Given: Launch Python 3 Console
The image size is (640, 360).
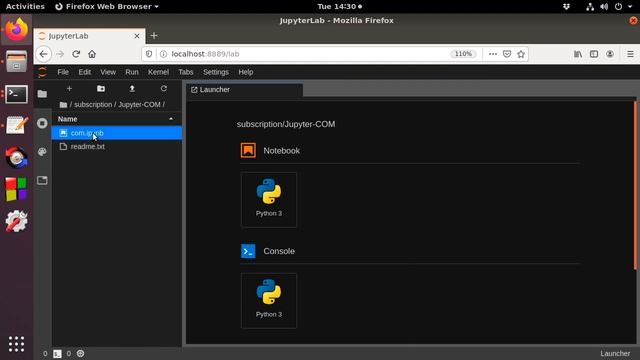Looking at the screenshot, I should click(269, 301).
